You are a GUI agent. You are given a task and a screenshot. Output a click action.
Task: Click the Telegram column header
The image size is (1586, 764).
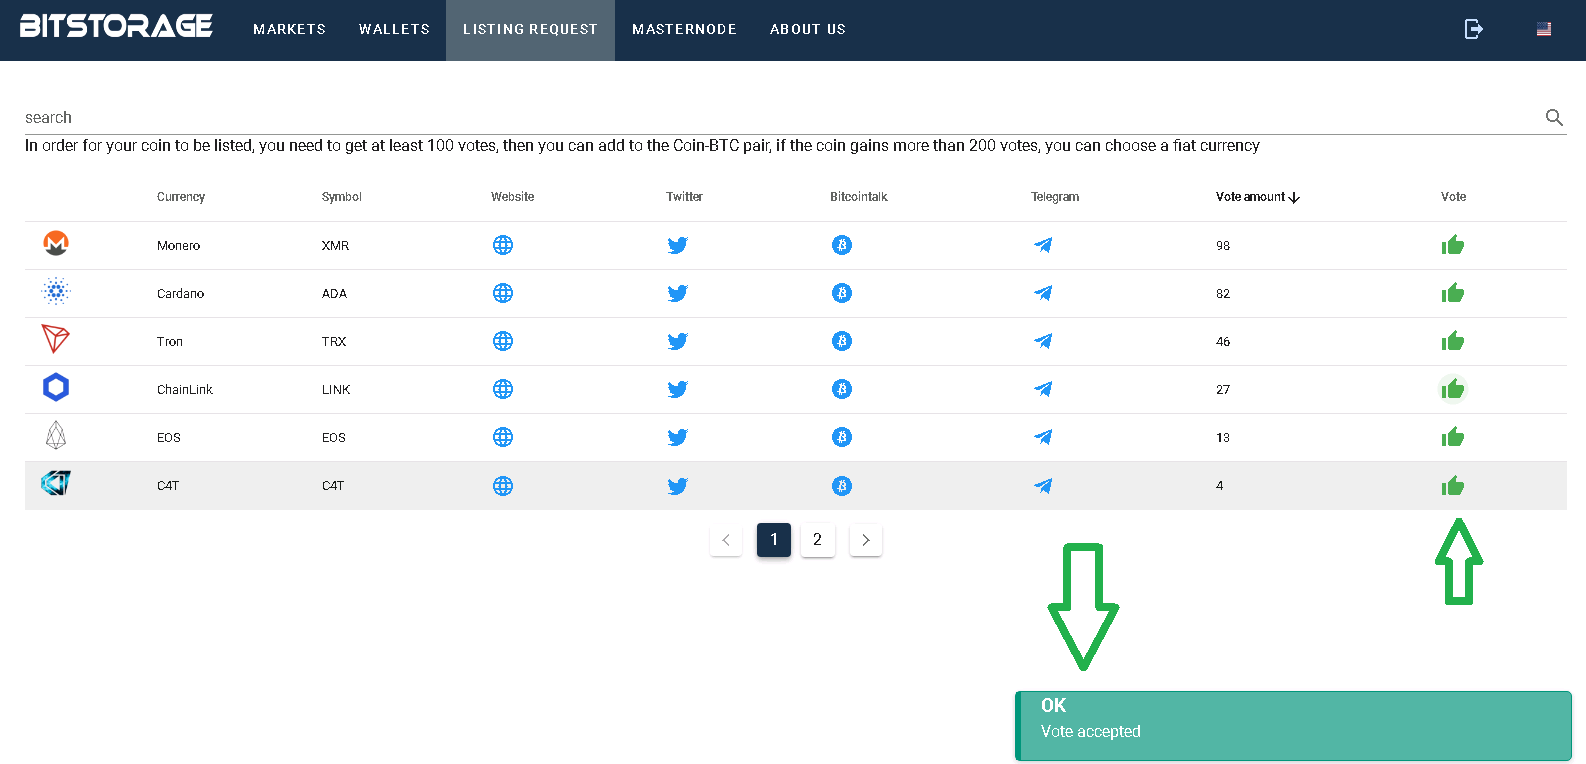click(1055, 197)
